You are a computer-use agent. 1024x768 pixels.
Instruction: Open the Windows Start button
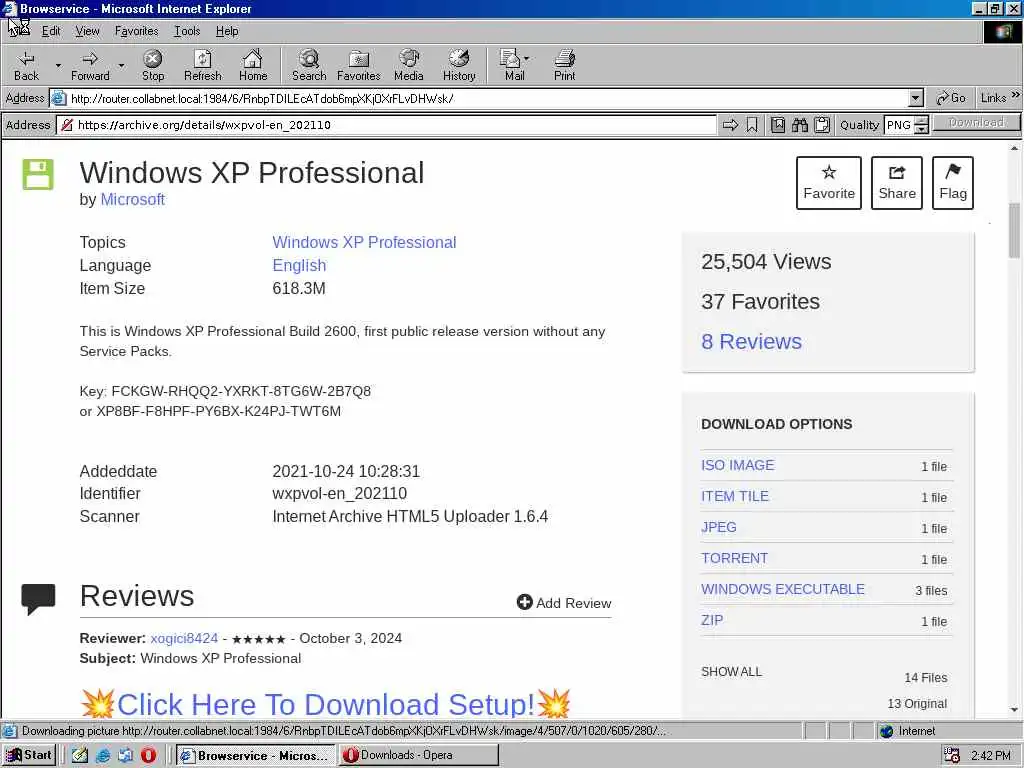(29, 755)
